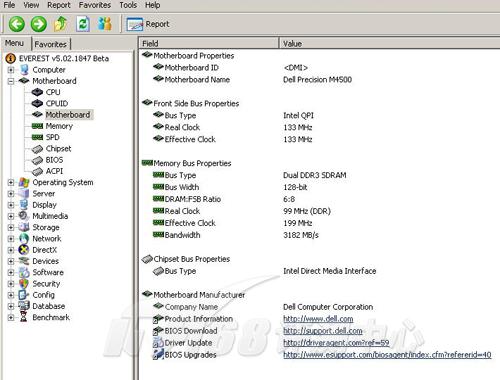Go up one level with Up arrow
Image resolution: width=500 pixels, height=380 pixels.
[x=61, y=24]
